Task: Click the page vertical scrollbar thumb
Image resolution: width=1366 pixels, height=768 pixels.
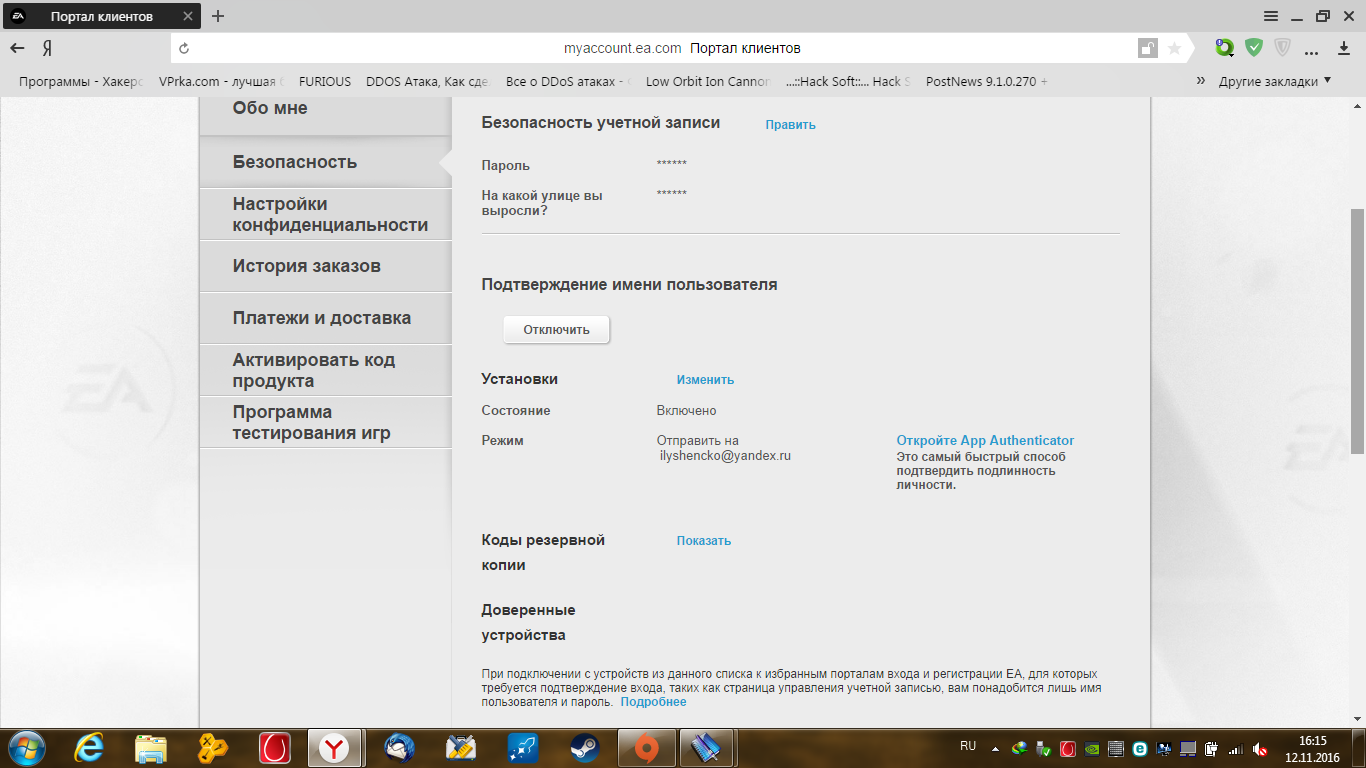Action: tap(1358, 330)
